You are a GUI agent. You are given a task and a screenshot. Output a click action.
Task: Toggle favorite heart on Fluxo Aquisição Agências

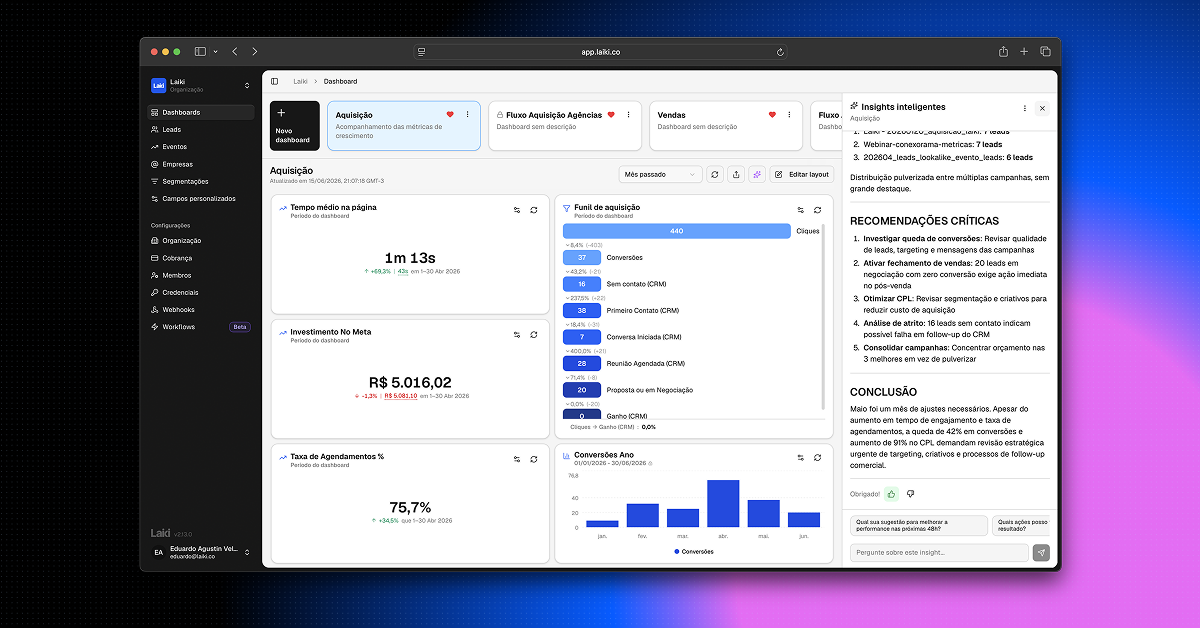pyautogui.click(x=611, y=115)
